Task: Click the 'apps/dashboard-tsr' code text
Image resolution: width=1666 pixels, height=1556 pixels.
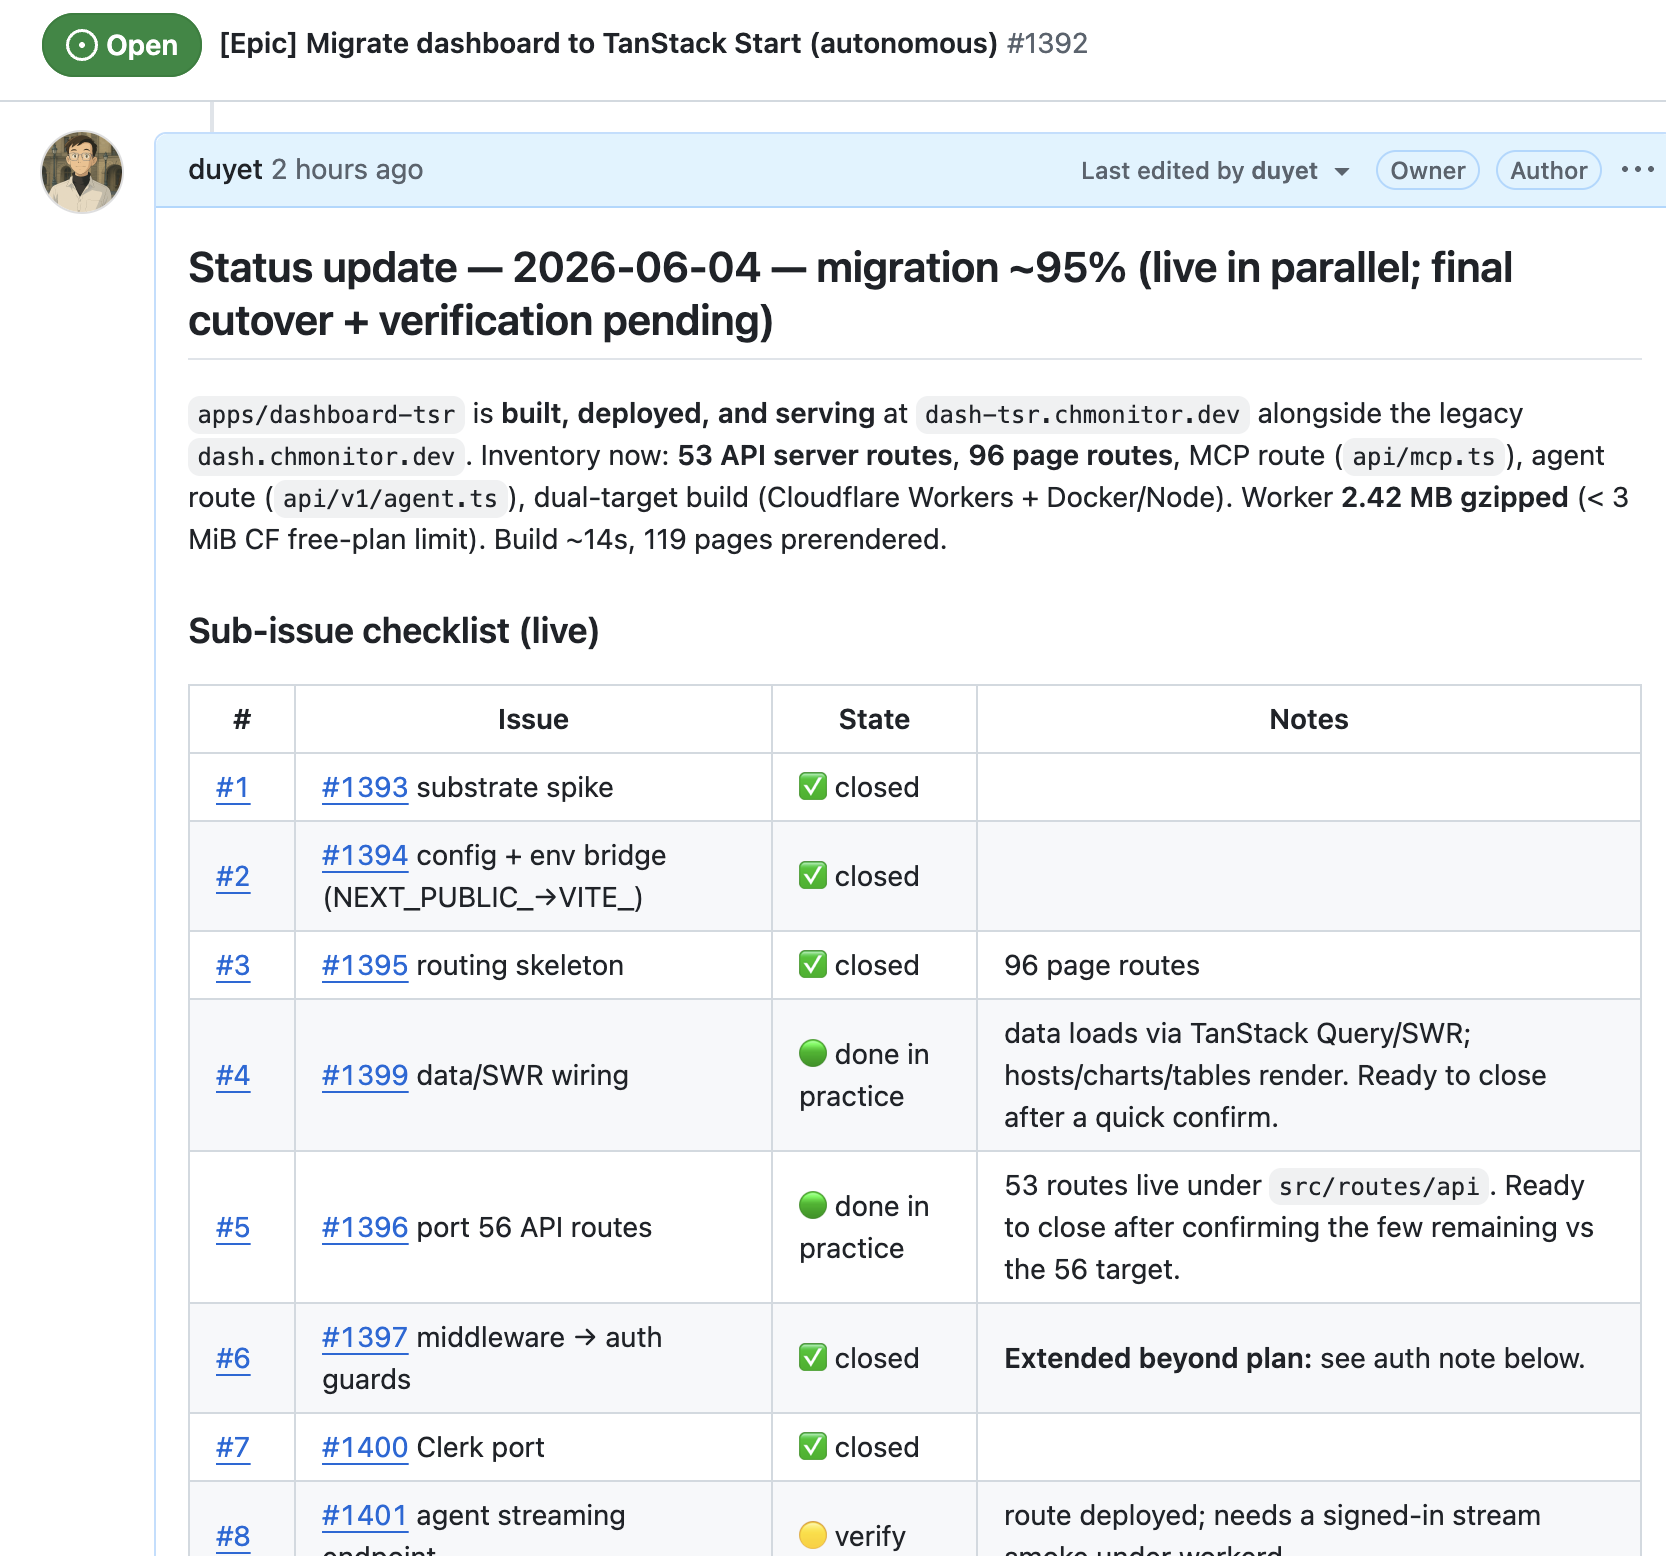Action: click(326, 415)
